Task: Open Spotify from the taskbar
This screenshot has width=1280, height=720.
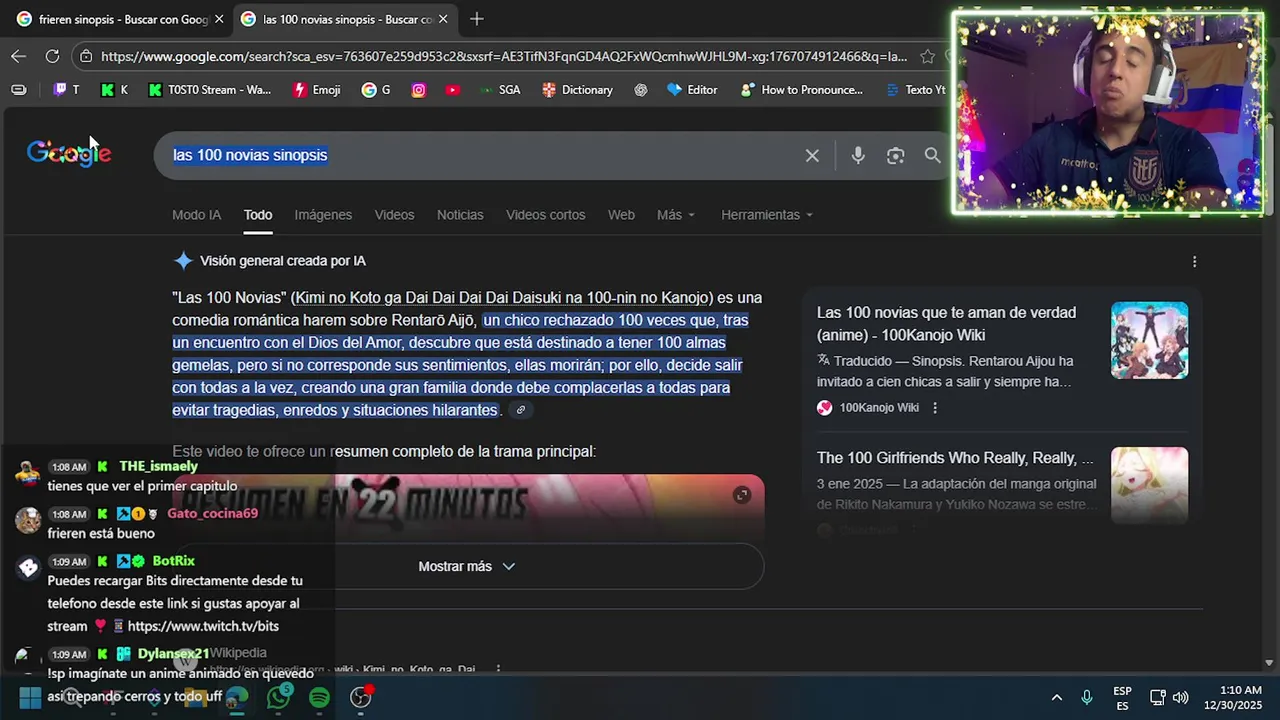Action: 319,697
